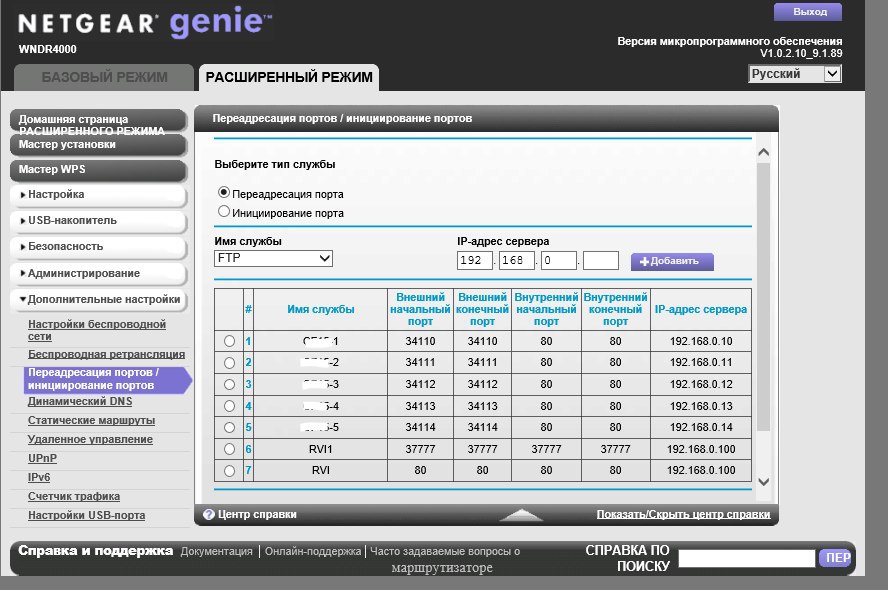888x590 pixels.
Task: Click the plus icon on Добавить button
Action: 644,262
